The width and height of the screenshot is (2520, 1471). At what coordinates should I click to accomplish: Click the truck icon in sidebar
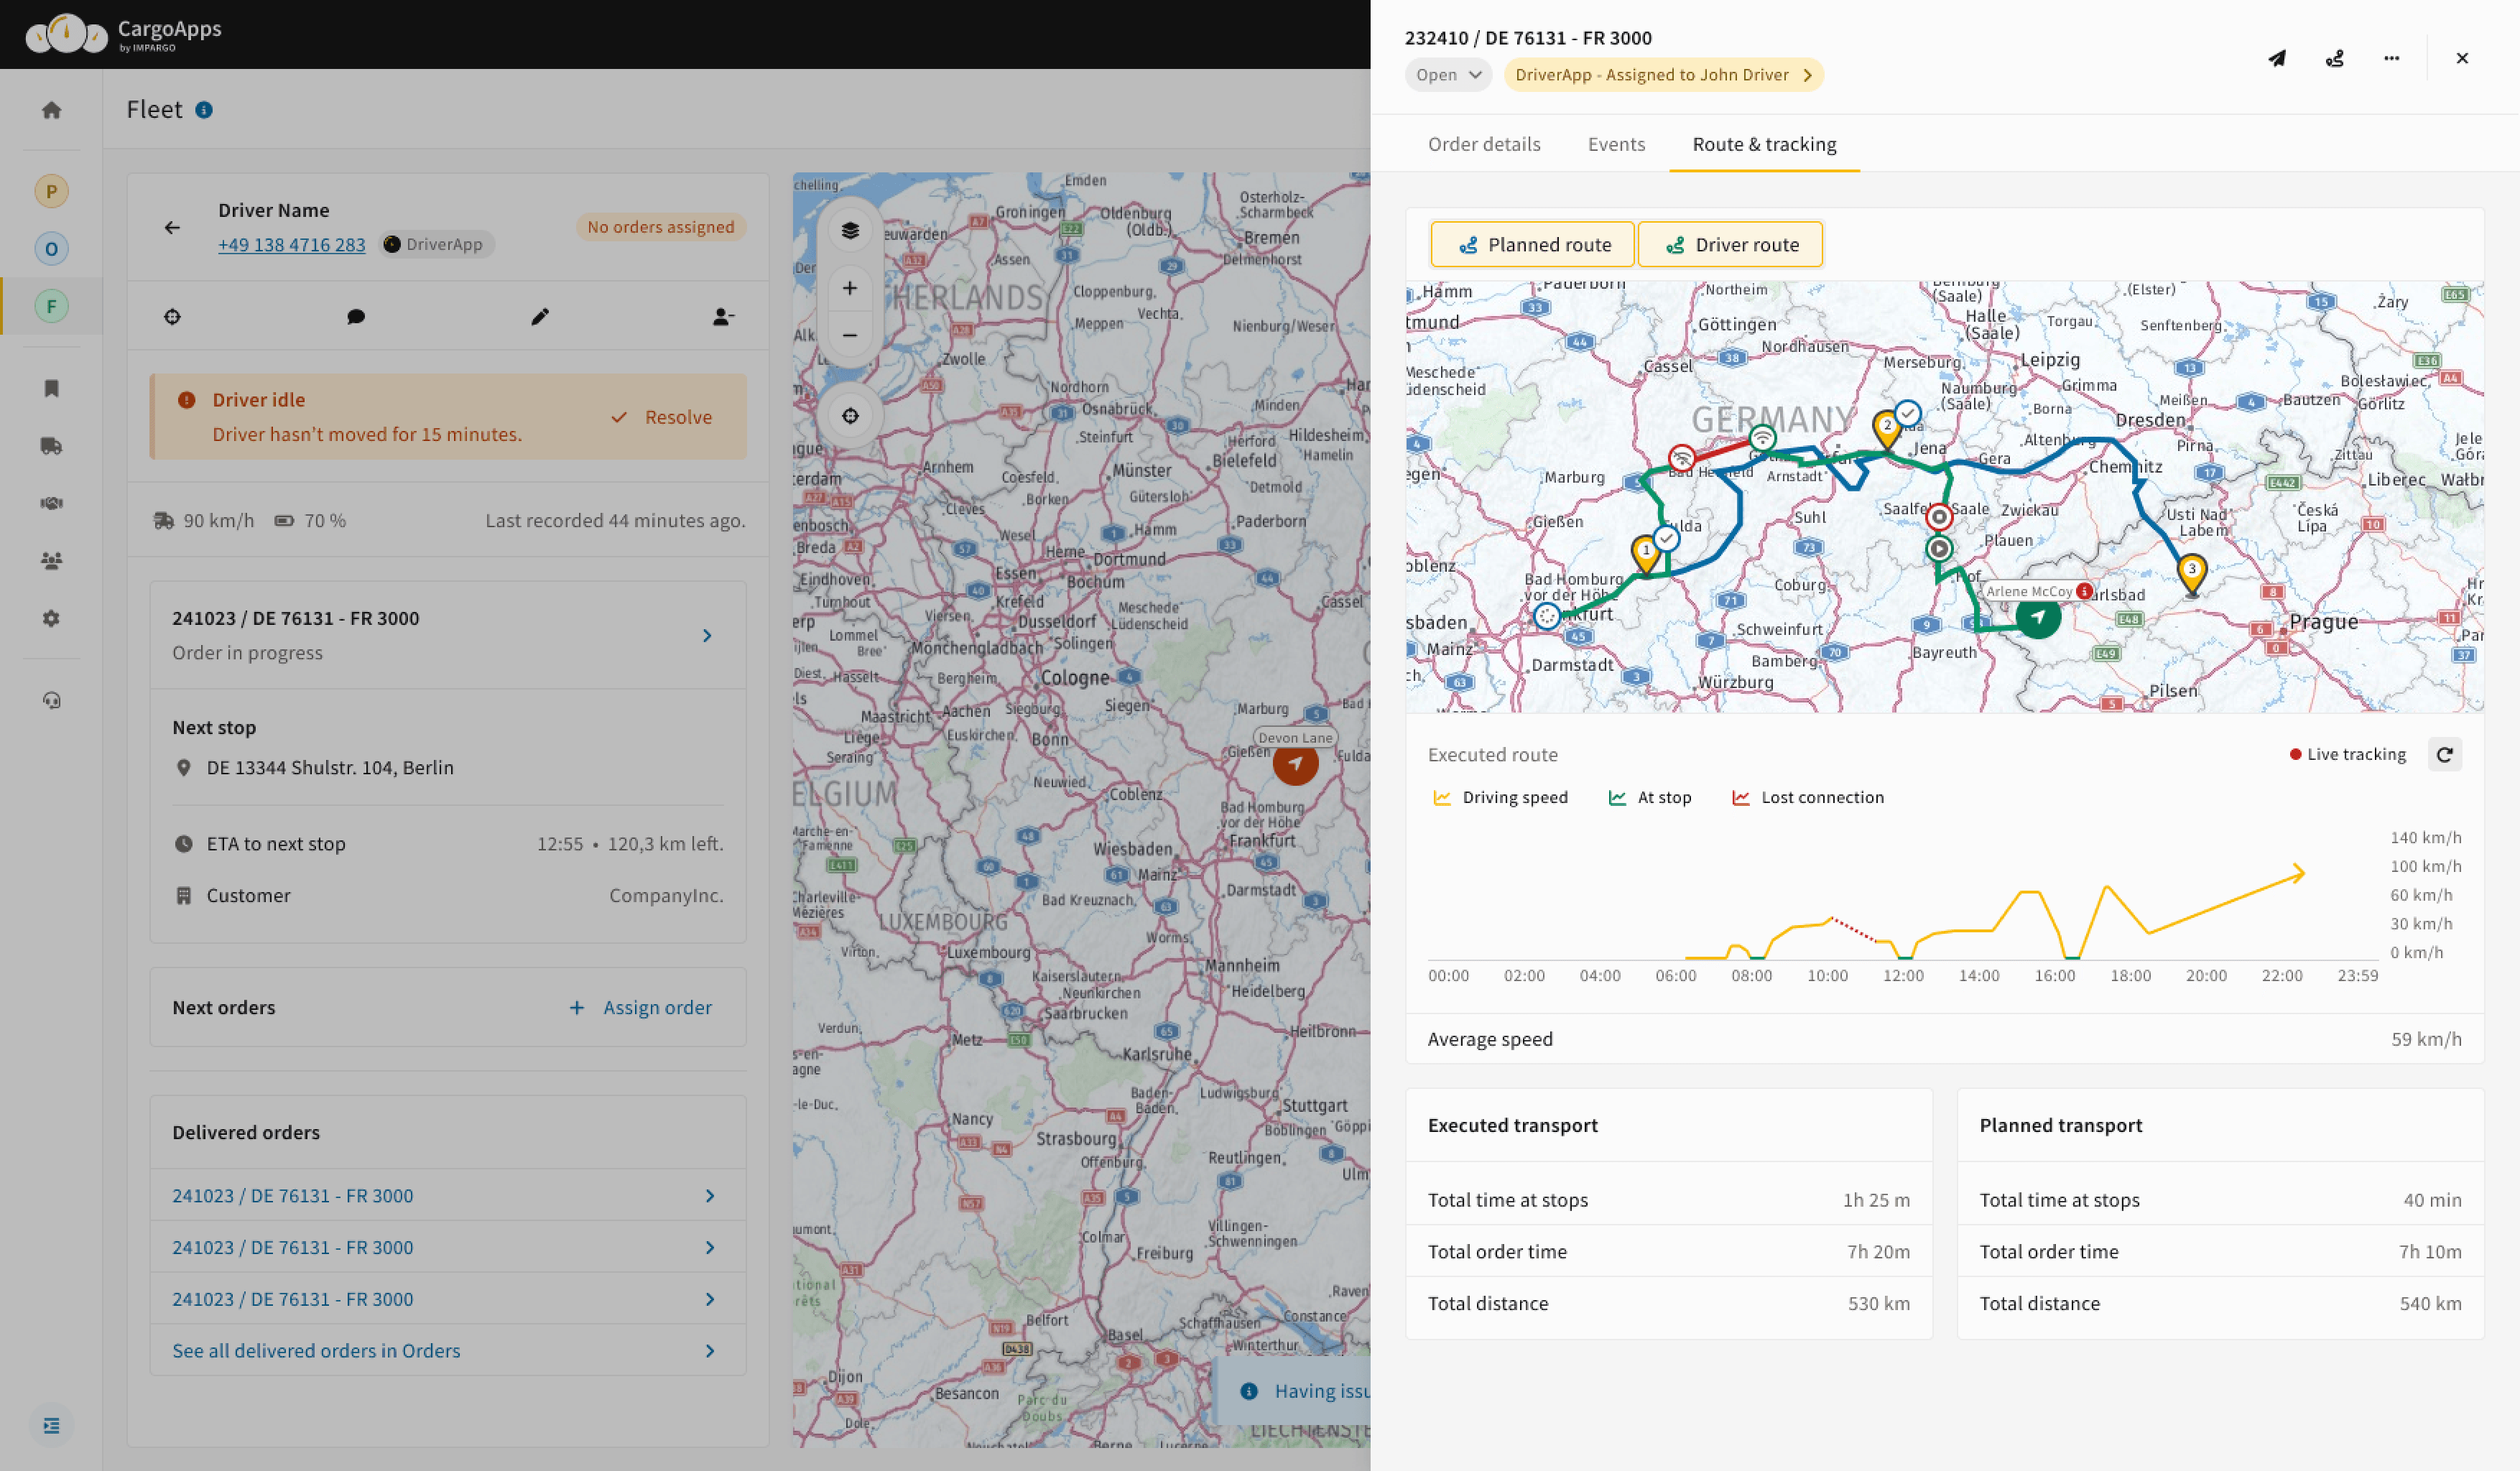pyautogui.click(x=52, y=446)
